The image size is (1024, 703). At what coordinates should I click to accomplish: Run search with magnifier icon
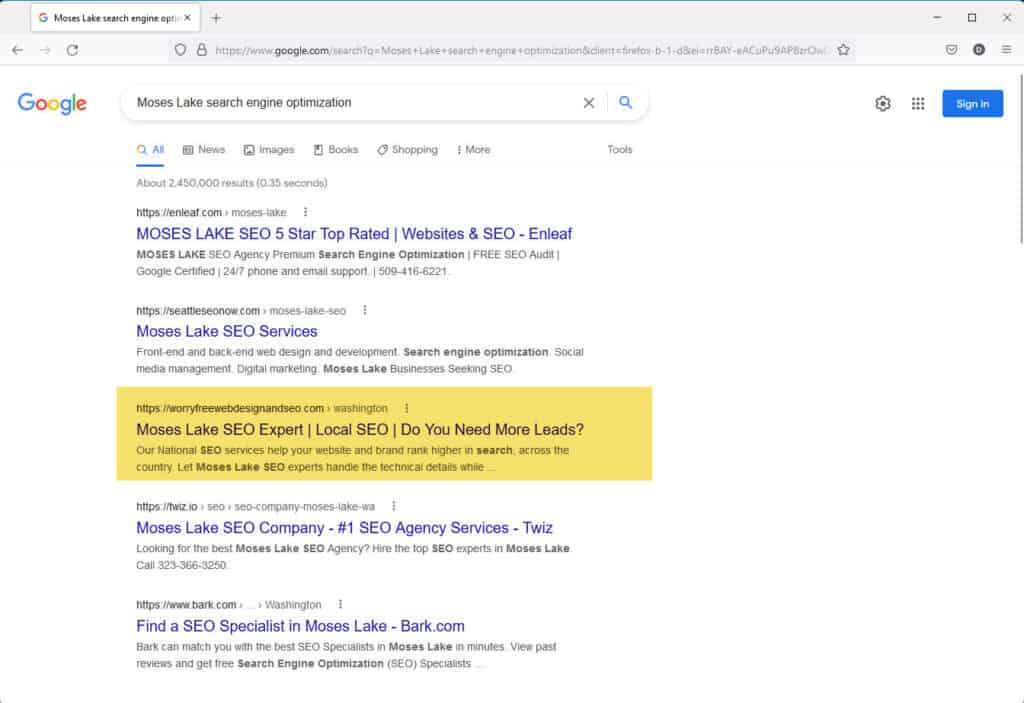(x=626, y=103)
